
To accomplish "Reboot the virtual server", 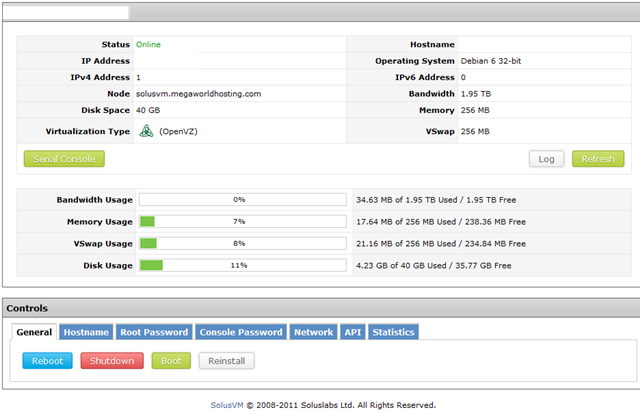I will coord(47,361).
